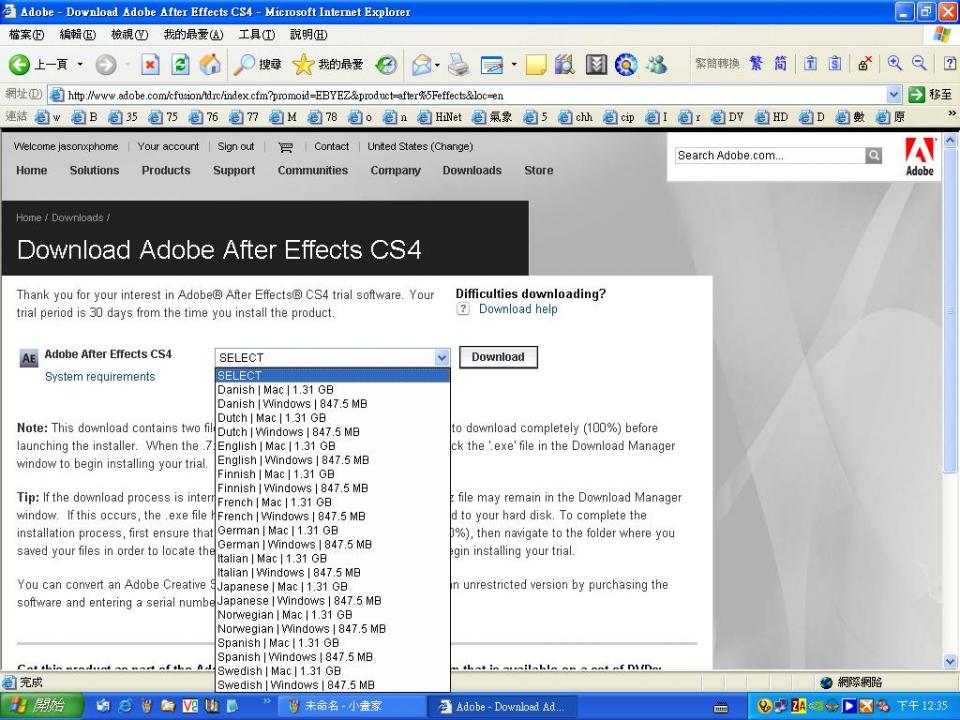This screenshot has width=960, height=720.
Task: Open the 編輯(E) Edit menu
Action: 78,35
